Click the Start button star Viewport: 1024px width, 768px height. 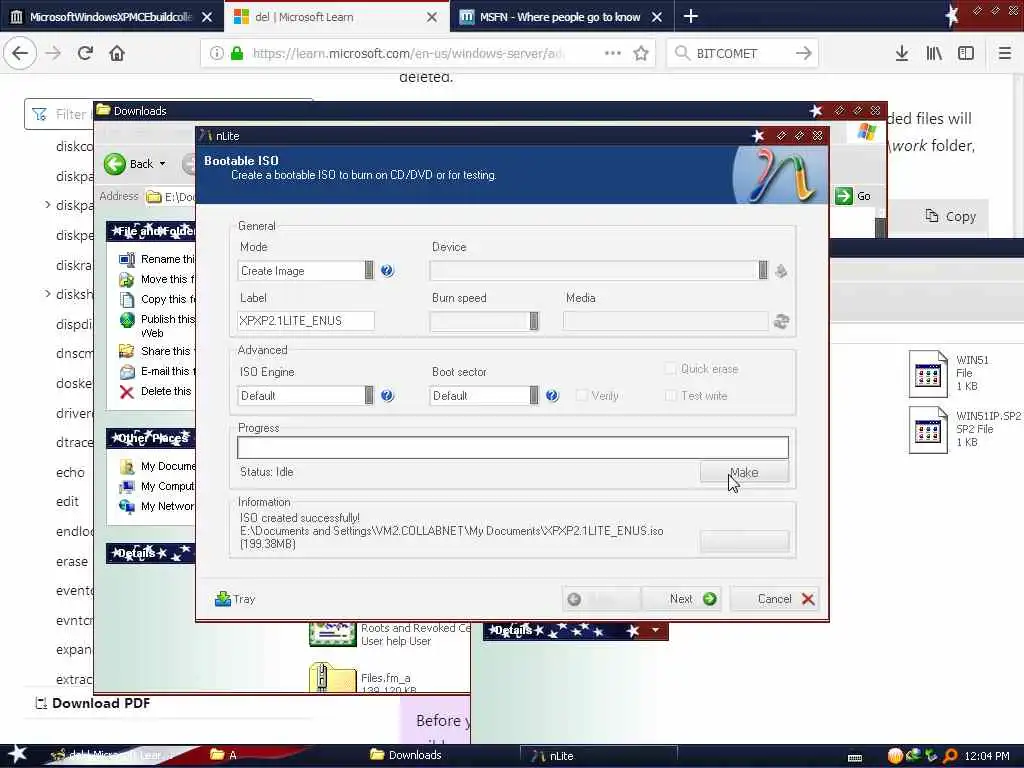[x=17, y=754]
